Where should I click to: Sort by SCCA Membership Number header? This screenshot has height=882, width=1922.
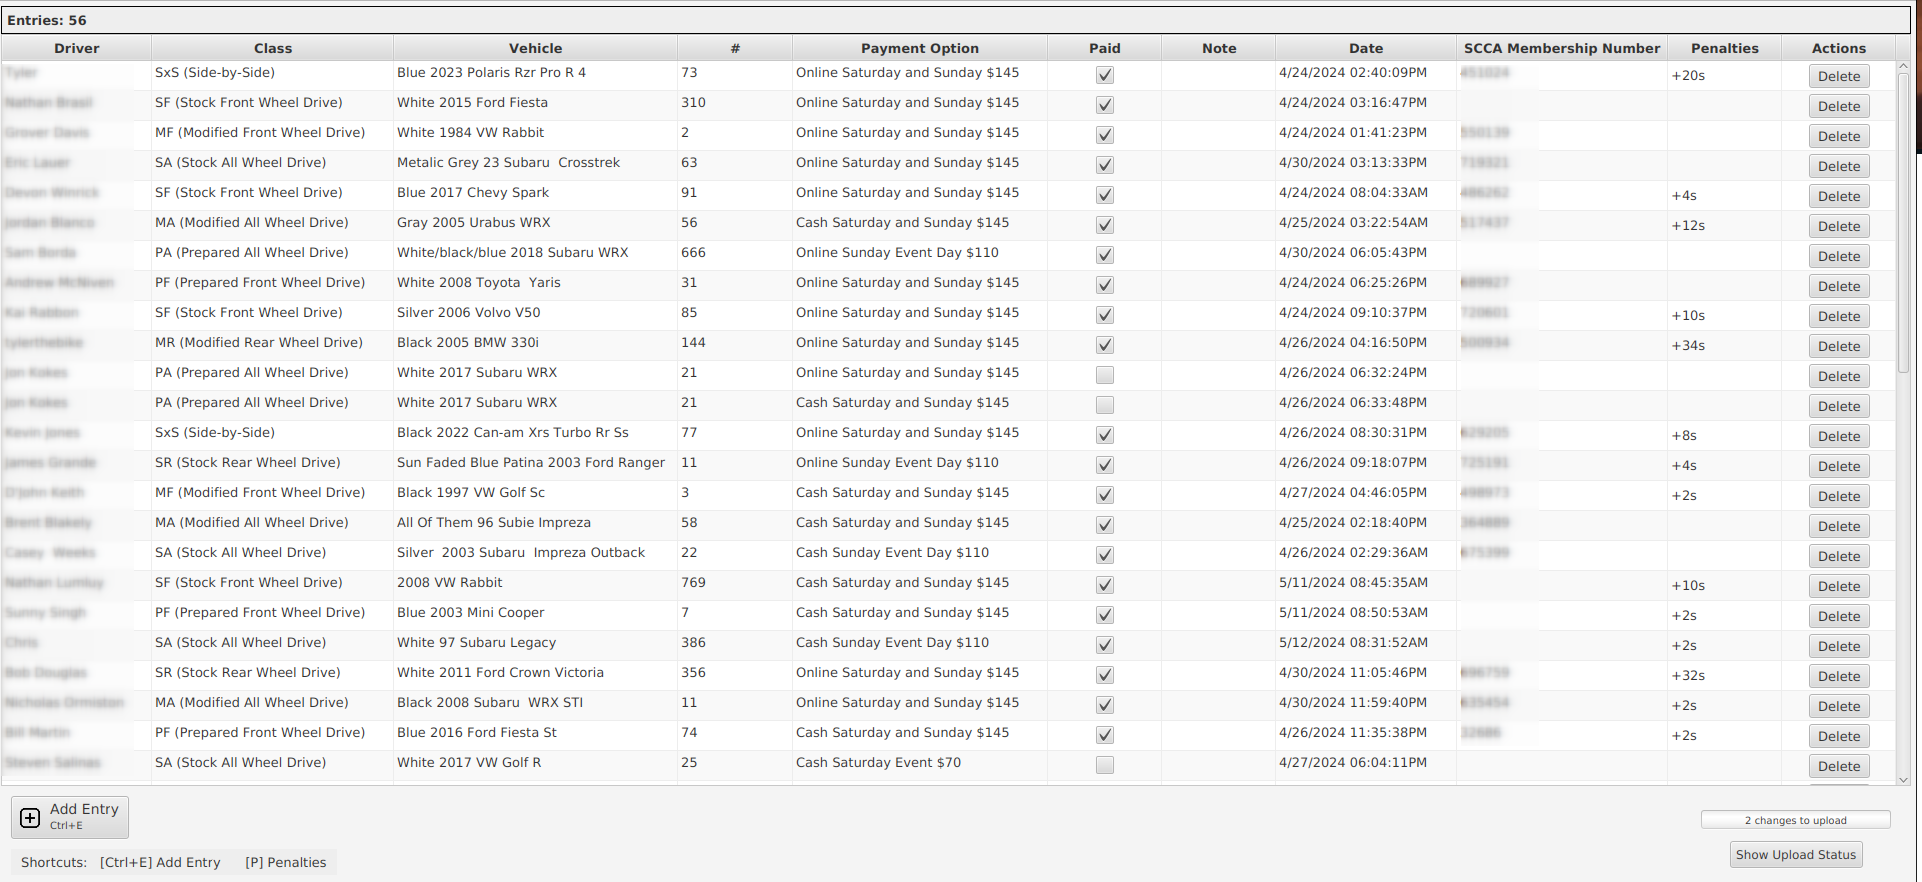pos(1562,48)
